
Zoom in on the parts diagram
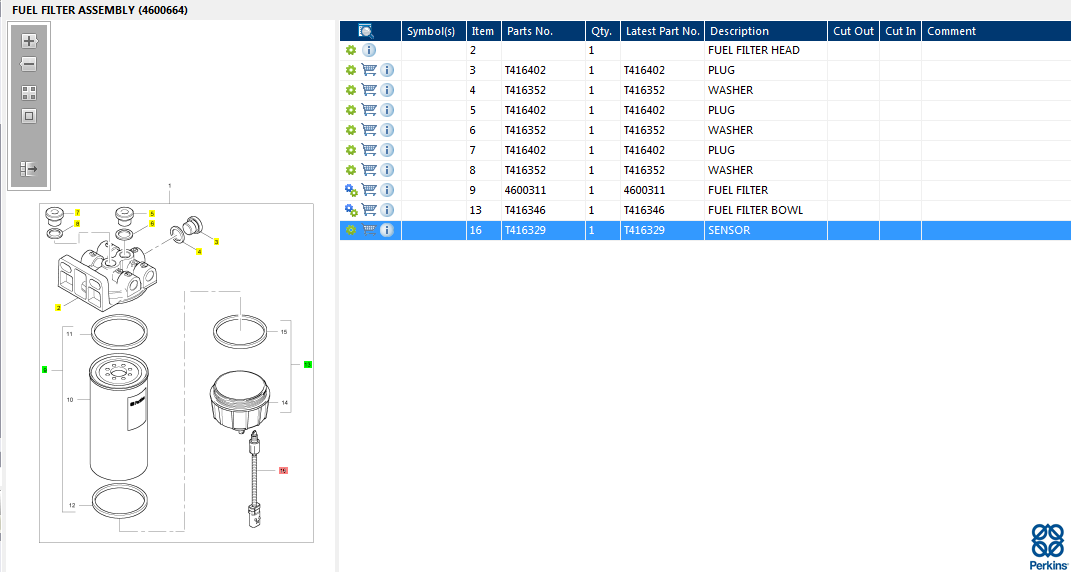29,41
